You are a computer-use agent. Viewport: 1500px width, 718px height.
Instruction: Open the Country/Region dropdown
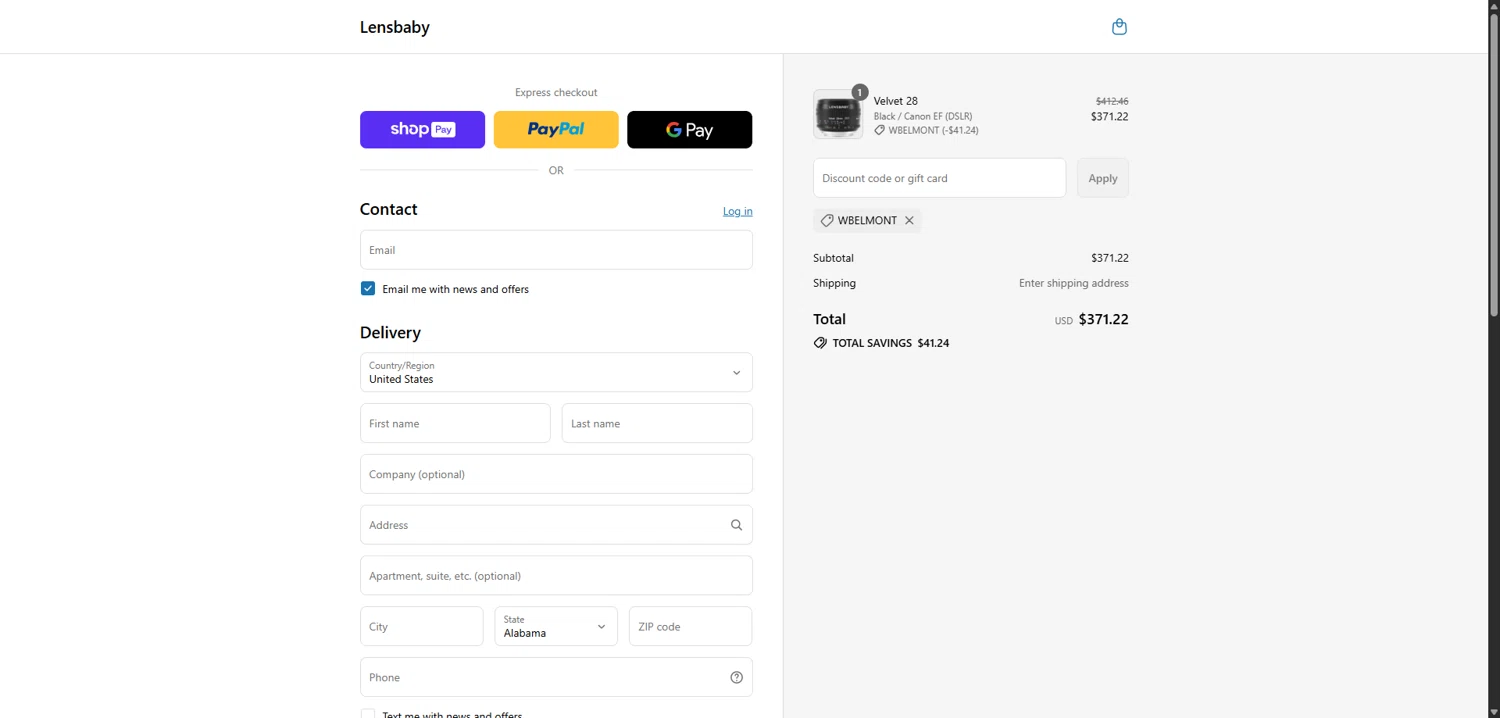coord(556,372)
